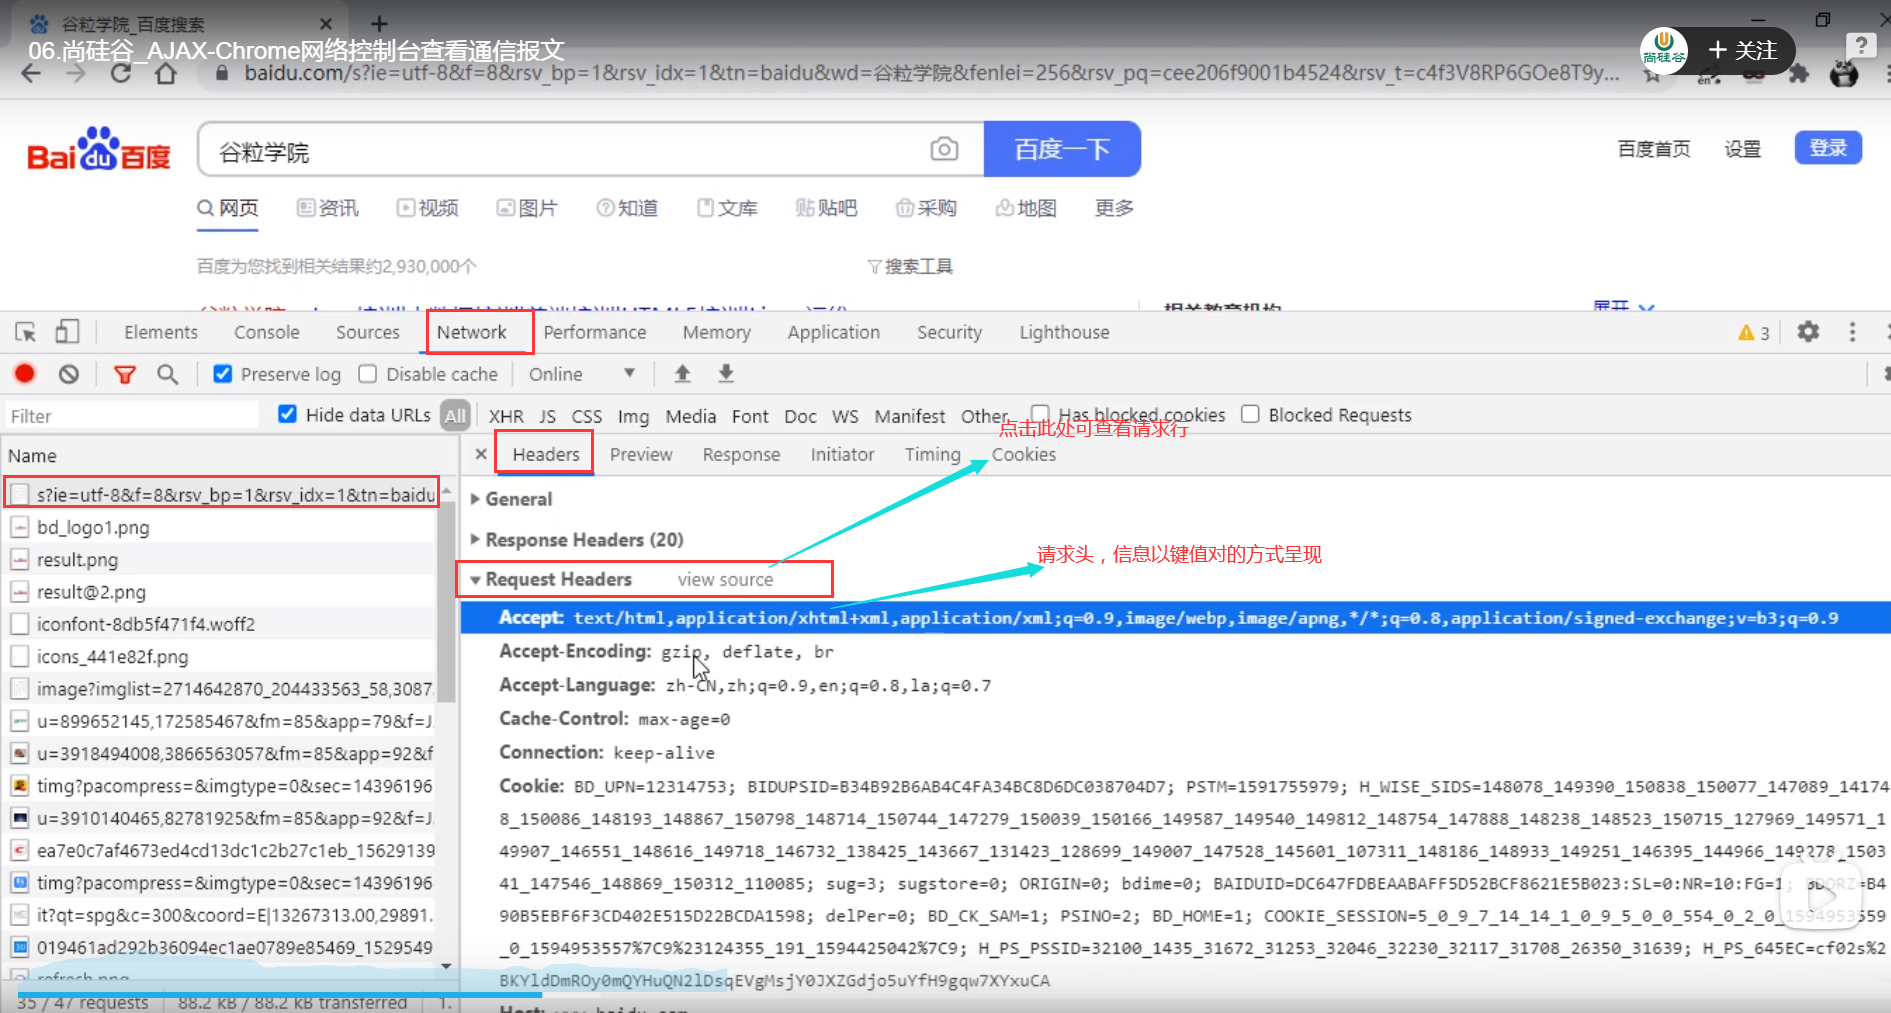The height and width of the screenshot is (1013, 1891).
Task: Click the Filter text input field
Action: (131, 415)
